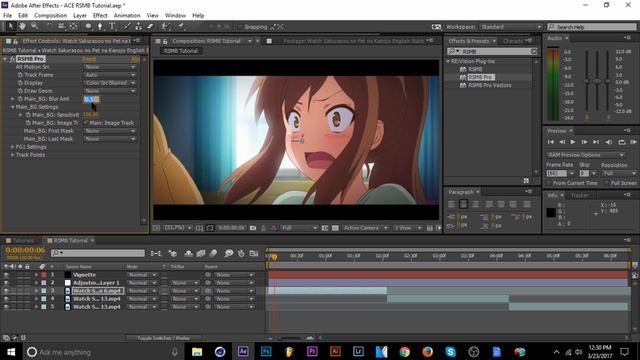
Task: Open Track Frame Auto dropdown
Action: pyautogui.click(x=110, y=75)
